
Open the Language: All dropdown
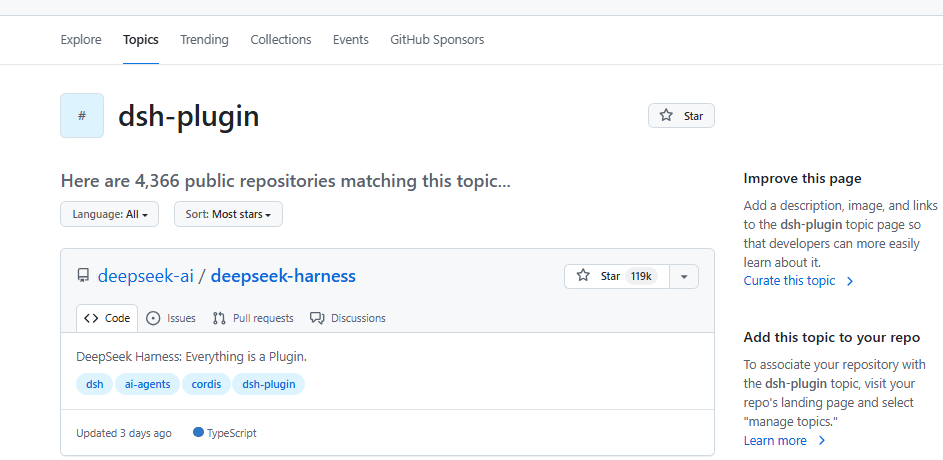(109, 214)
